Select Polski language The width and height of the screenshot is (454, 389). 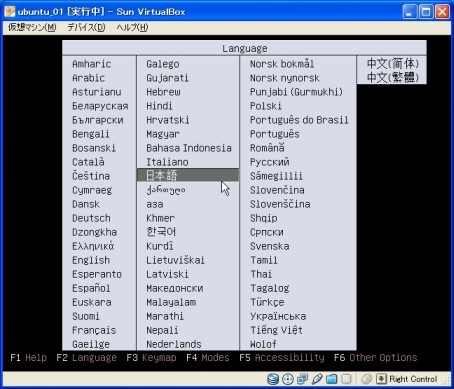(266, 106)
